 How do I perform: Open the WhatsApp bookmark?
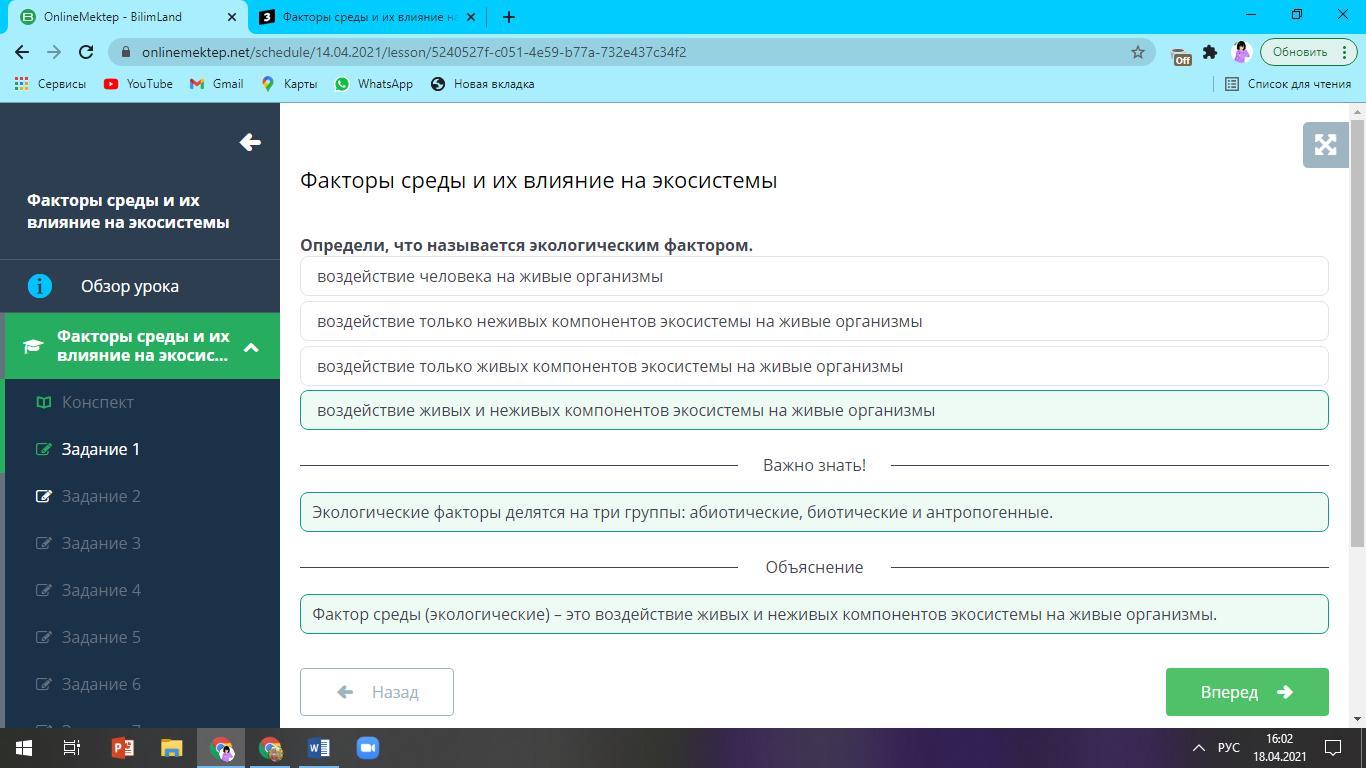[x=373, y=84]
